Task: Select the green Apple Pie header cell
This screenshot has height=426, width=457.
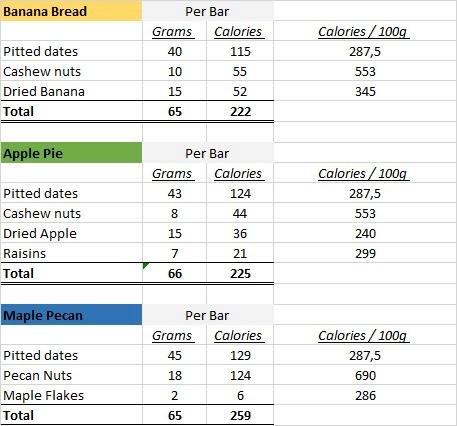Action: pyautogui.click(x=71, y=153)
